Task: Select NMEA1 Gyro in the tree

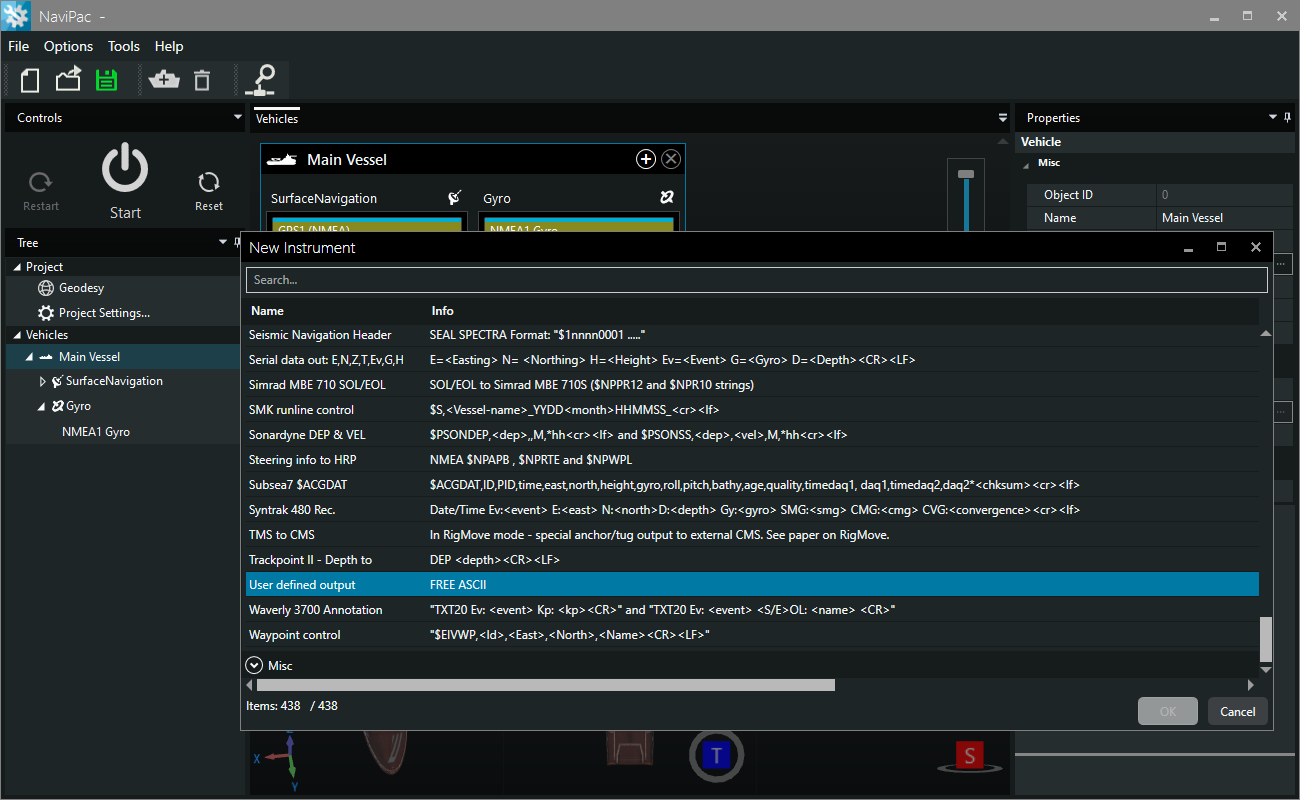Action: [x=96, y=432]
